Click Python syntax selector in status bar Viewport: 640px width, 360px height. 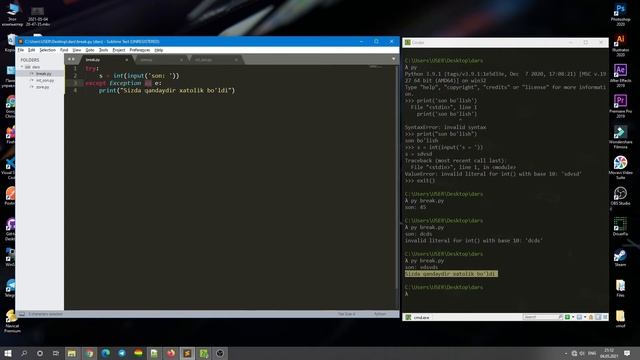(x=380, y=314)
